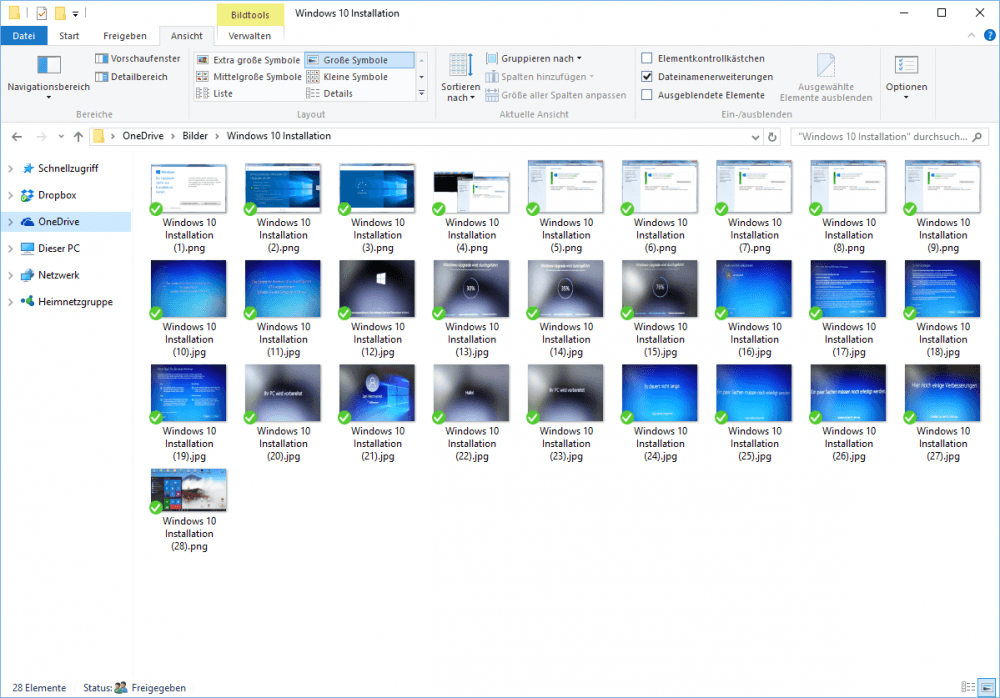Switch to Freigeben ribbon tab
Image resolution: width=1000 pixels, height=698 pixels.
[x=125, y=36]
